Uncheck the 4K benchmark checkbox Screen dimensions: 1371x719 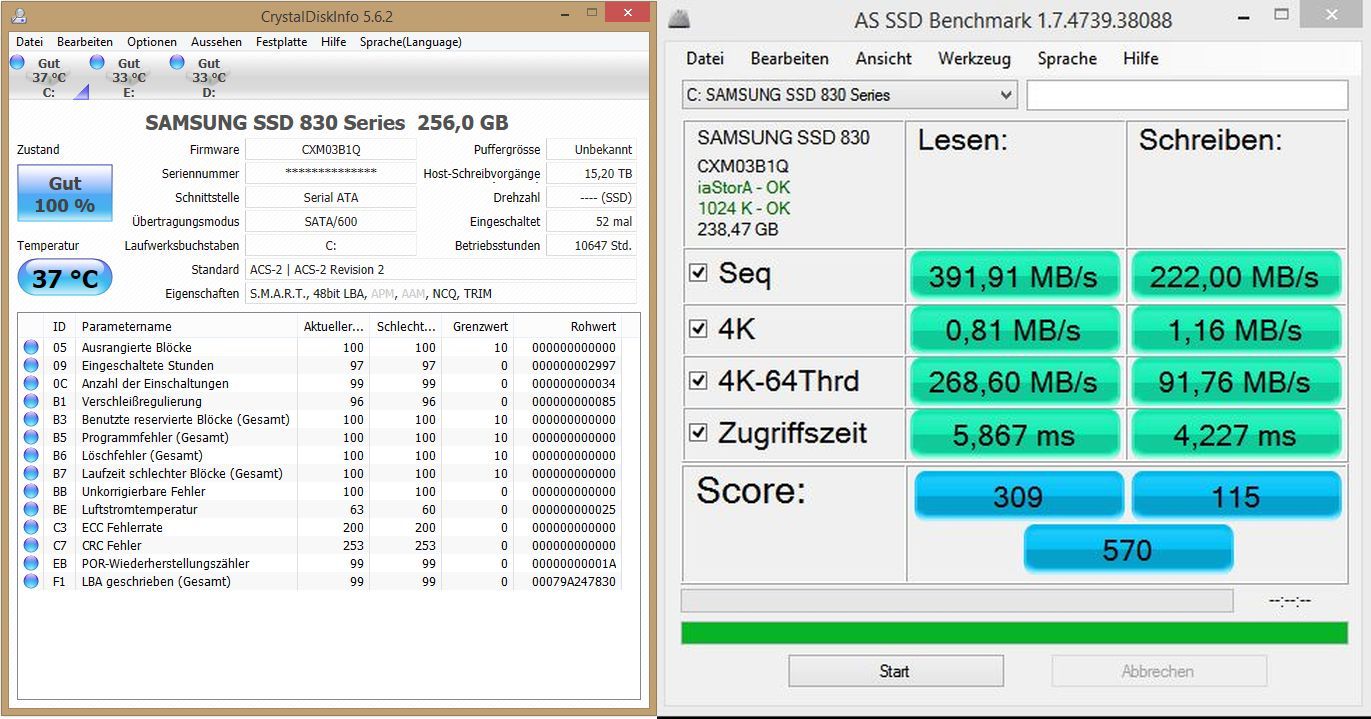pyautogui.click(x=698, y=327)
